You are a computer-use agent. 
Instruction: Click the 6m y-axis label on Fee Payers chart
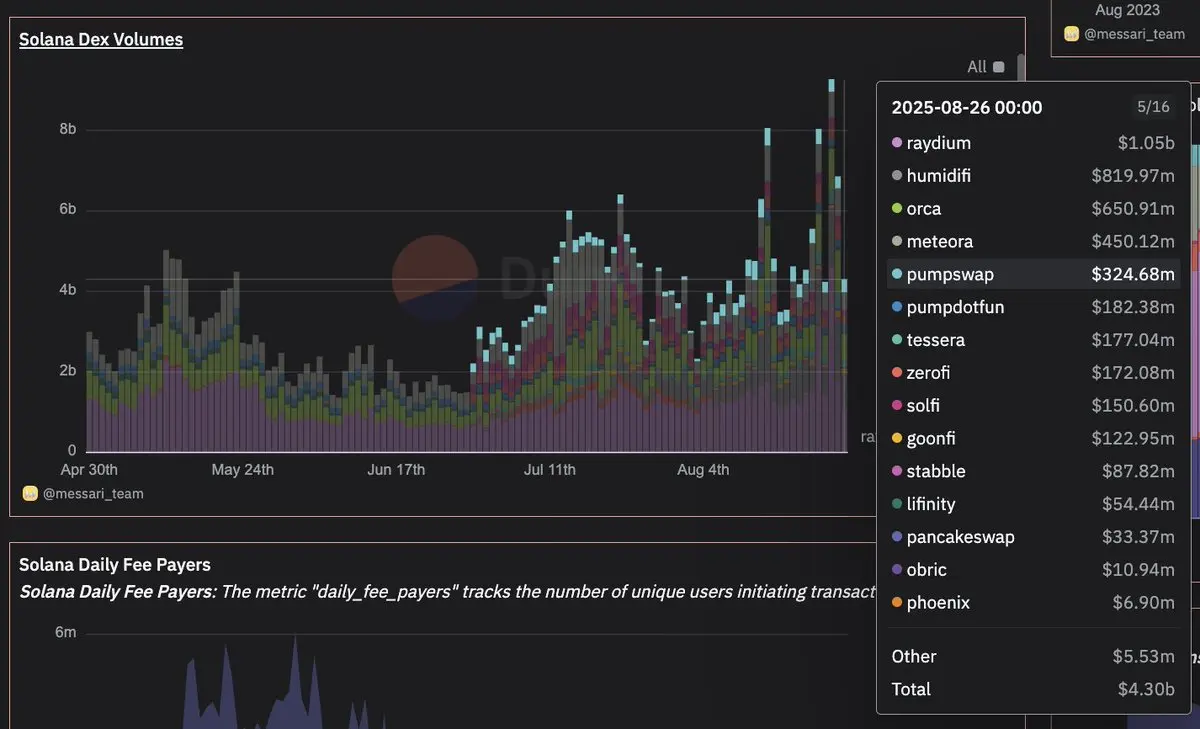(65, 633)
